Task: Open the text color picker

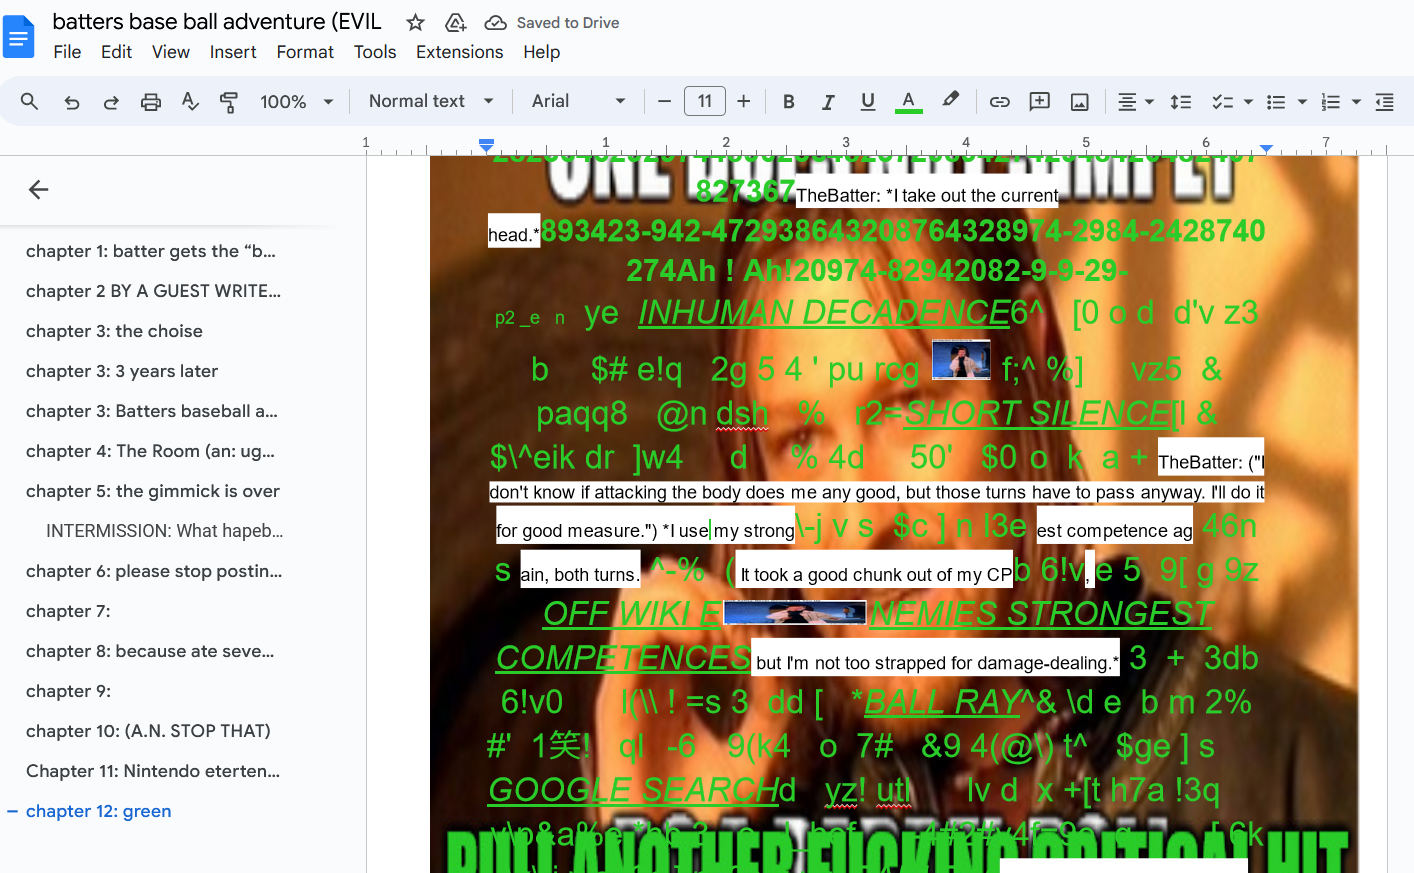Action: pos(907,101)
